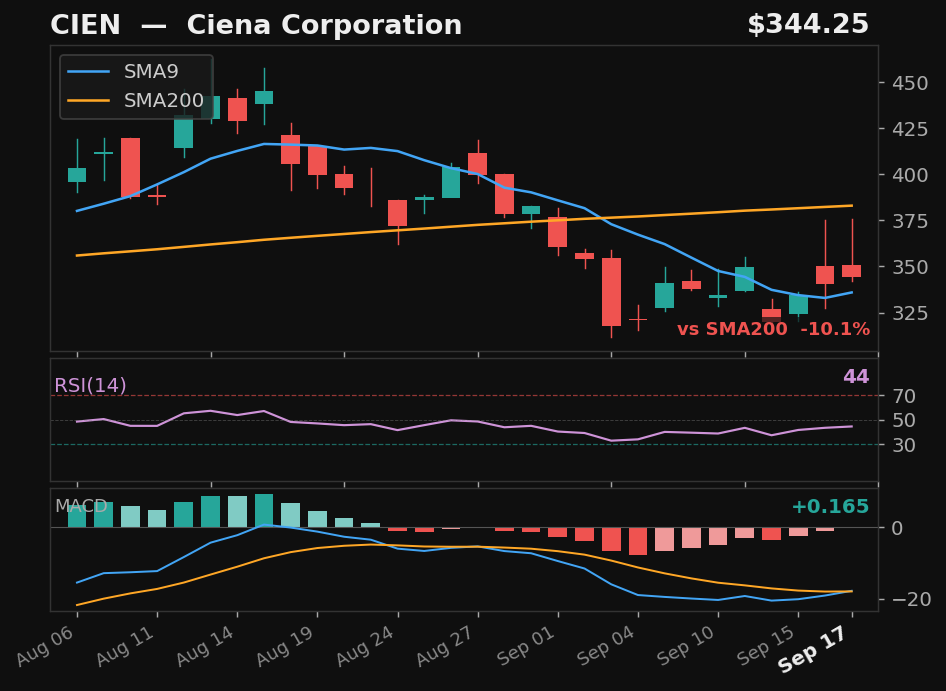The image size is (946, 691).
Task: Click the orange SMA200 legend line swatch
Action: coord(89,100)
